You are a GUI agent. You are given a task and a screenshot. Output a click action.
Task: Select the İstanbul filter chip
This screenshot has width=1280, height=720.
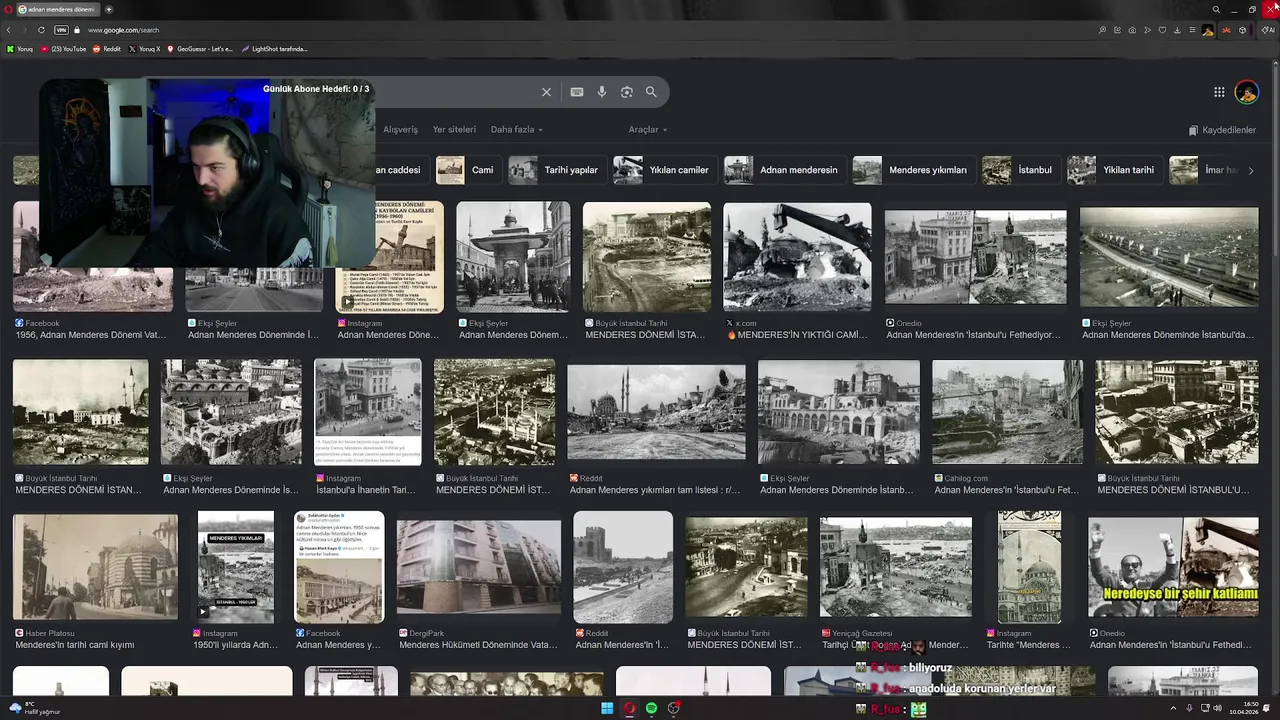pos(1019,170)
